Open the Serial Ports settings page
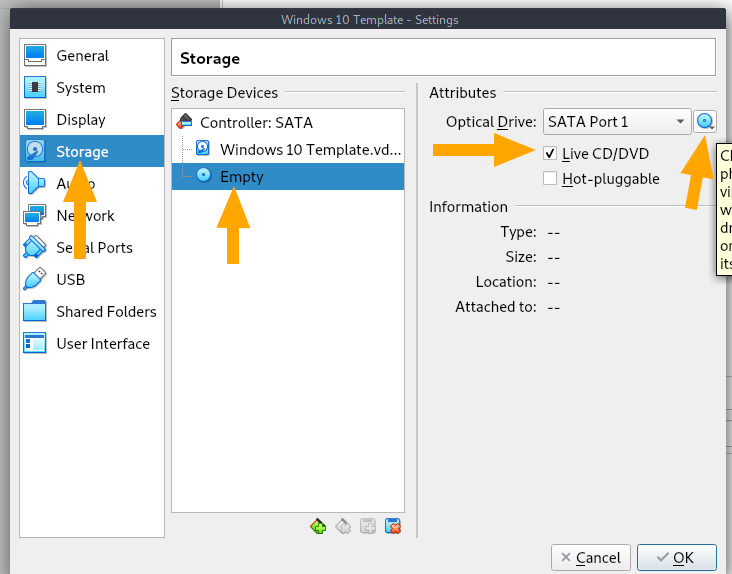This screenshot has height=574, width=732. point(92,248)
